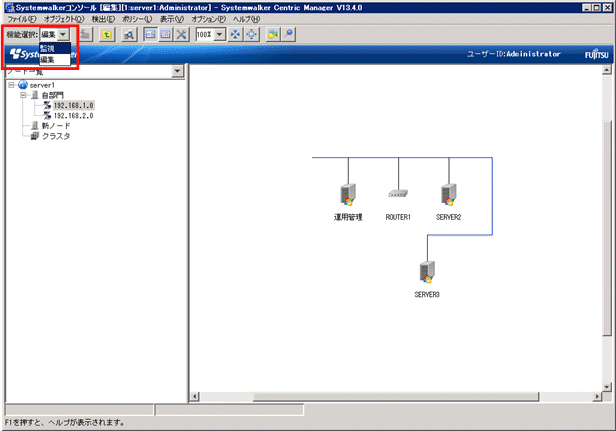Open the ヘルプ(H) menu

(x=246, y=19)
